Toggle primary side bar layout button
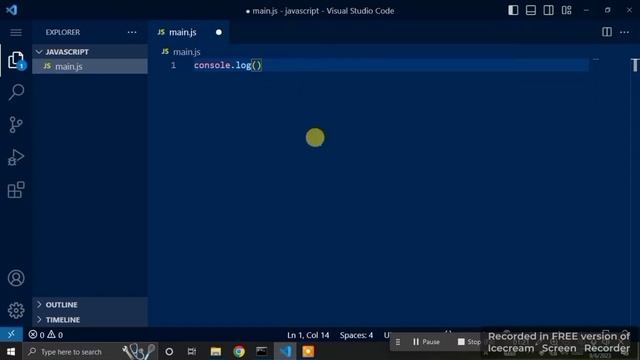640x360 pixels. 513,10
